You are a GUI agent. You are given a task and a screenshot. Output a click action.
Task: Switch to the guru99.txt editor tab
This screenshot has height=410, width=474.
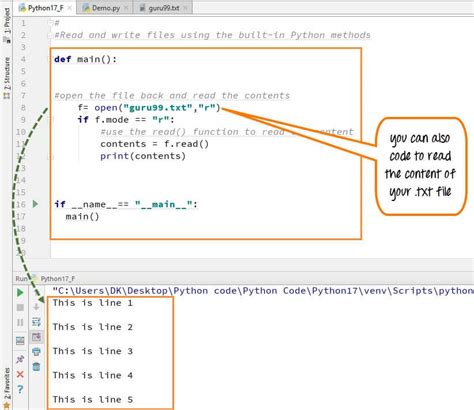pyautogui.click(x=163, y=8)
